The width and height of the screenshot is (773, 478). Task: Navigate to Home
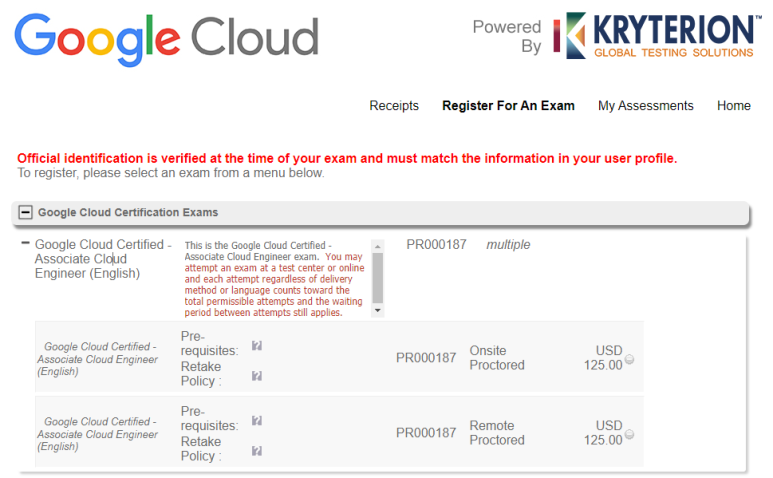[734, 105]
